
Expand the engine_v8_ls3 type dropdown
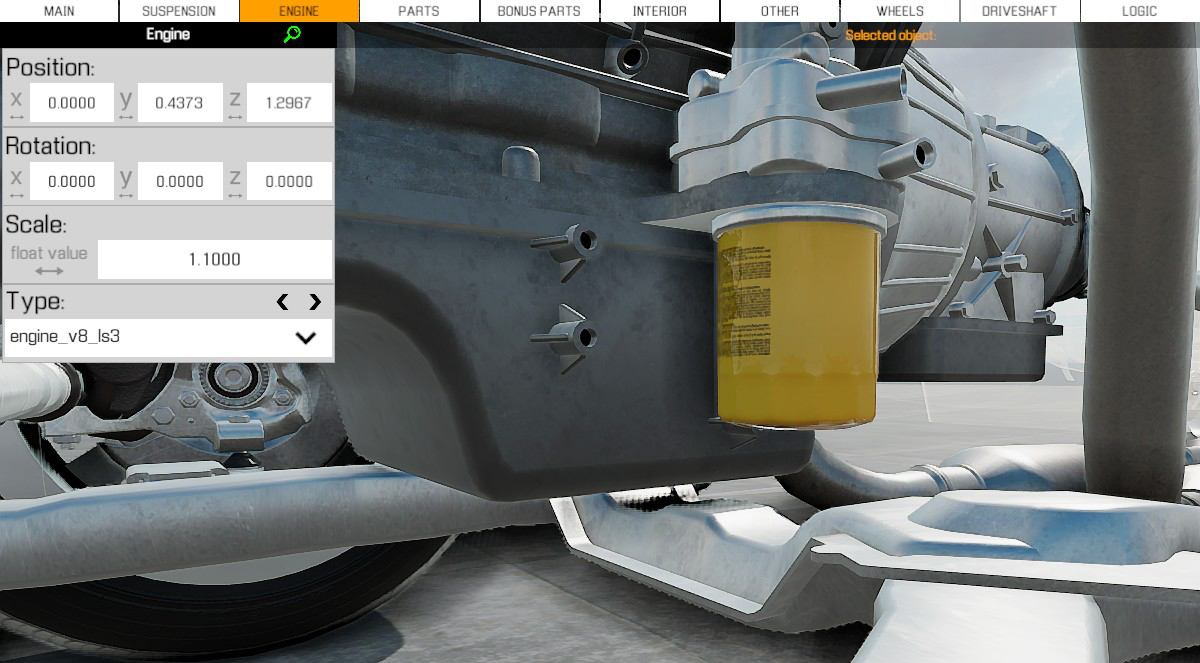point(306,337)
